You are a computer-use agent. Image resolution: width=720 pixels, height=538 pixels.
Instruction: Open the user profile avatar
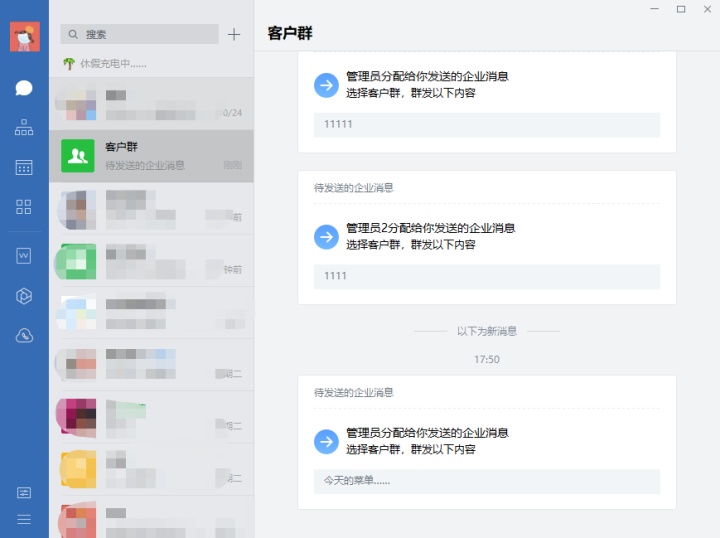[25, 36]
